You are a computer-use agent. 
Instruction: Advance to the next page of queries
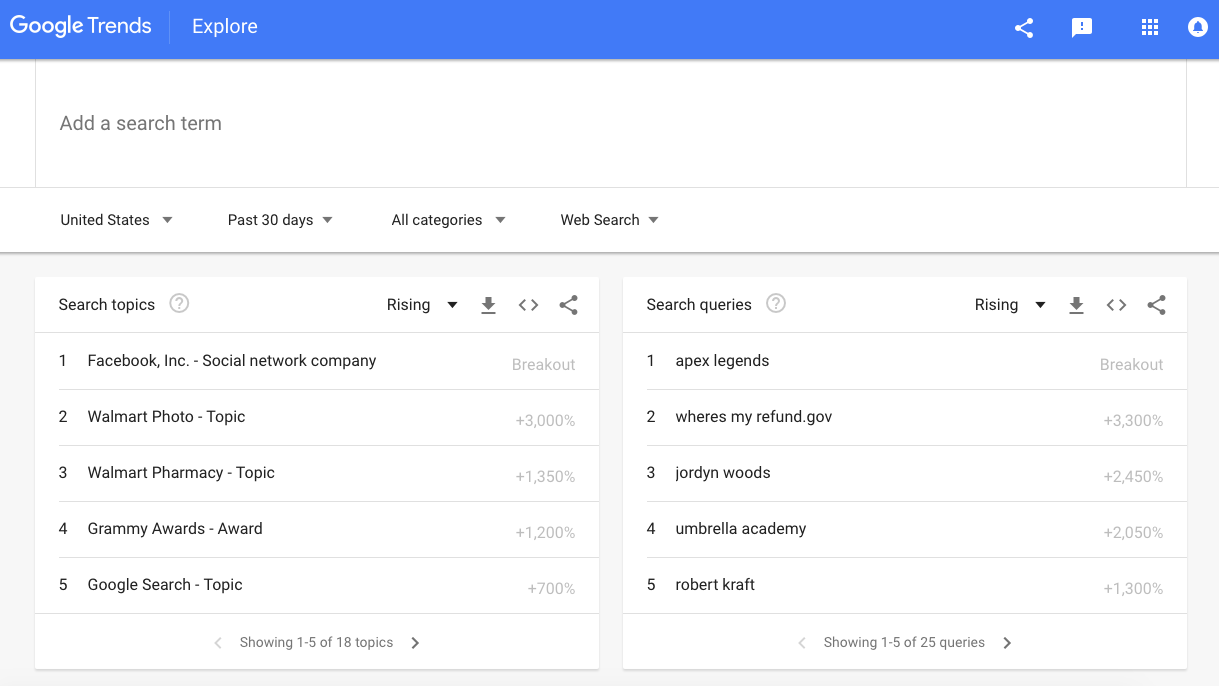pyautogui.click(x=1007, y=642)
